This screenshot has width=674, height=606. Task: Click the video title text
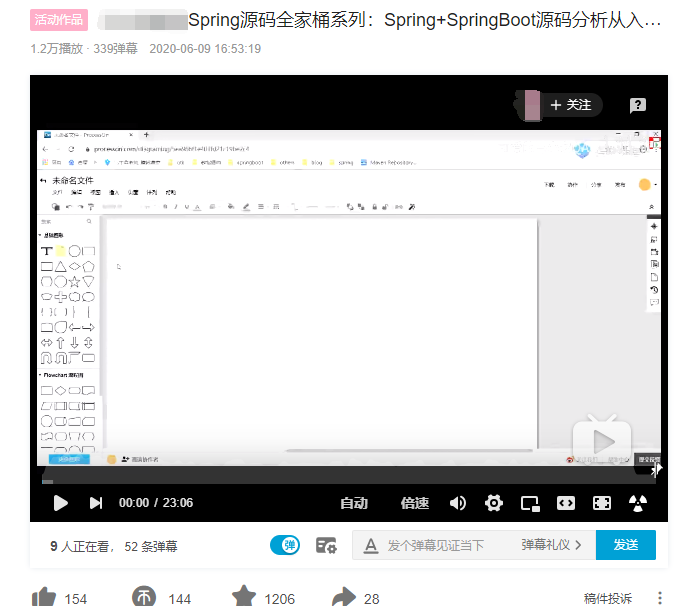click(425, 20)
